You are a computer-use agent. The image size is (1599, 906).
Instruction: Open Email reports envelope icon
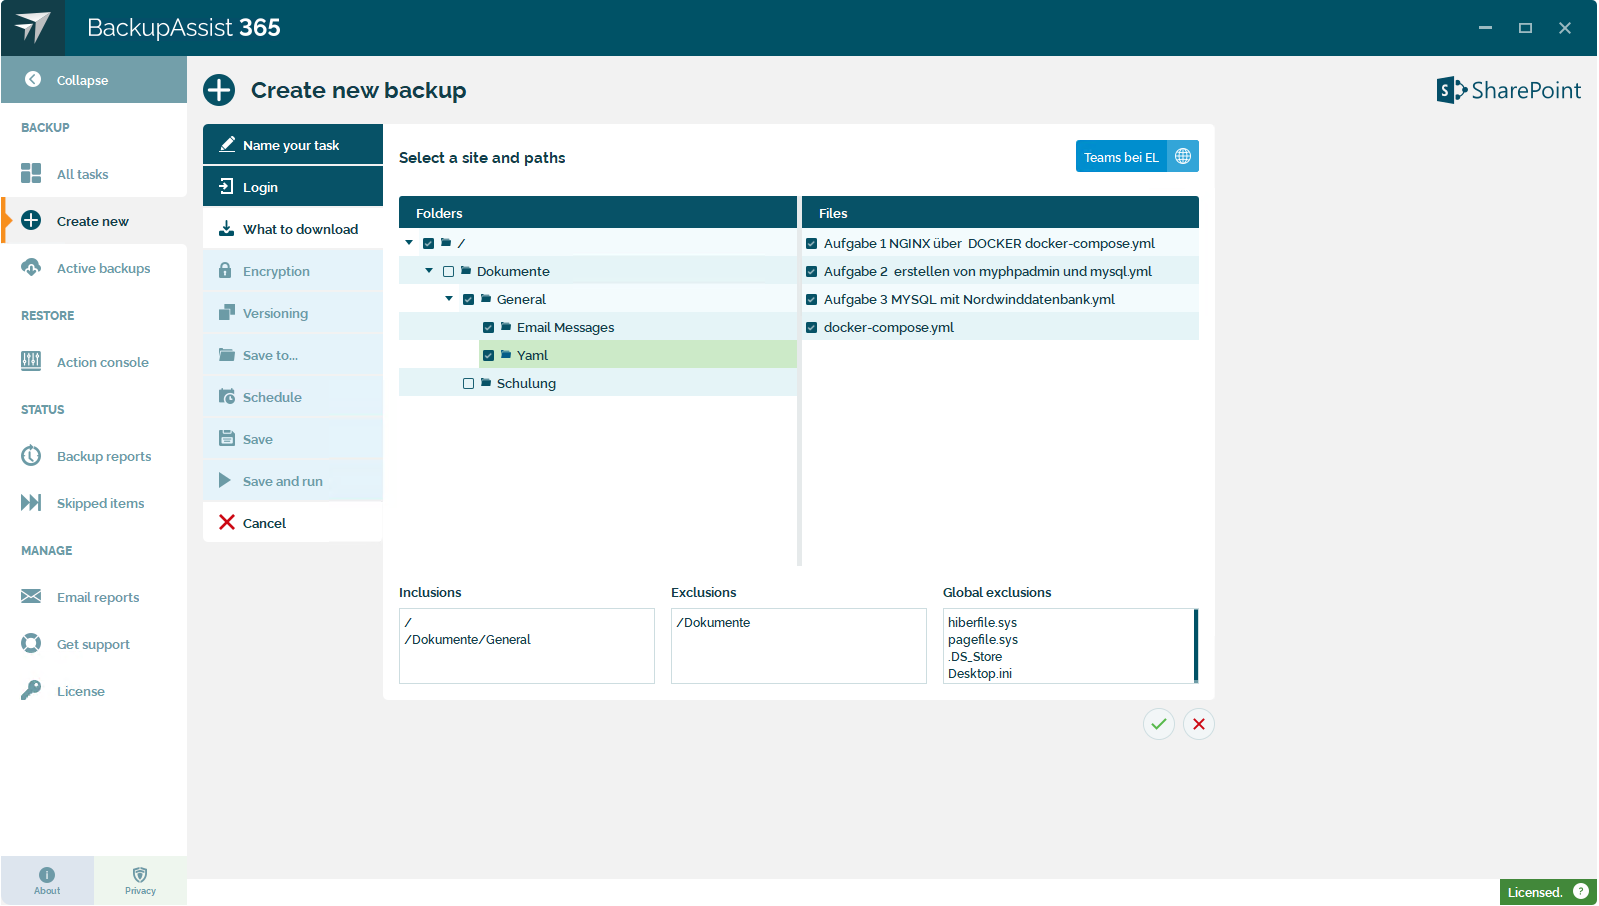pyautogui.click(x=31, y=596)
